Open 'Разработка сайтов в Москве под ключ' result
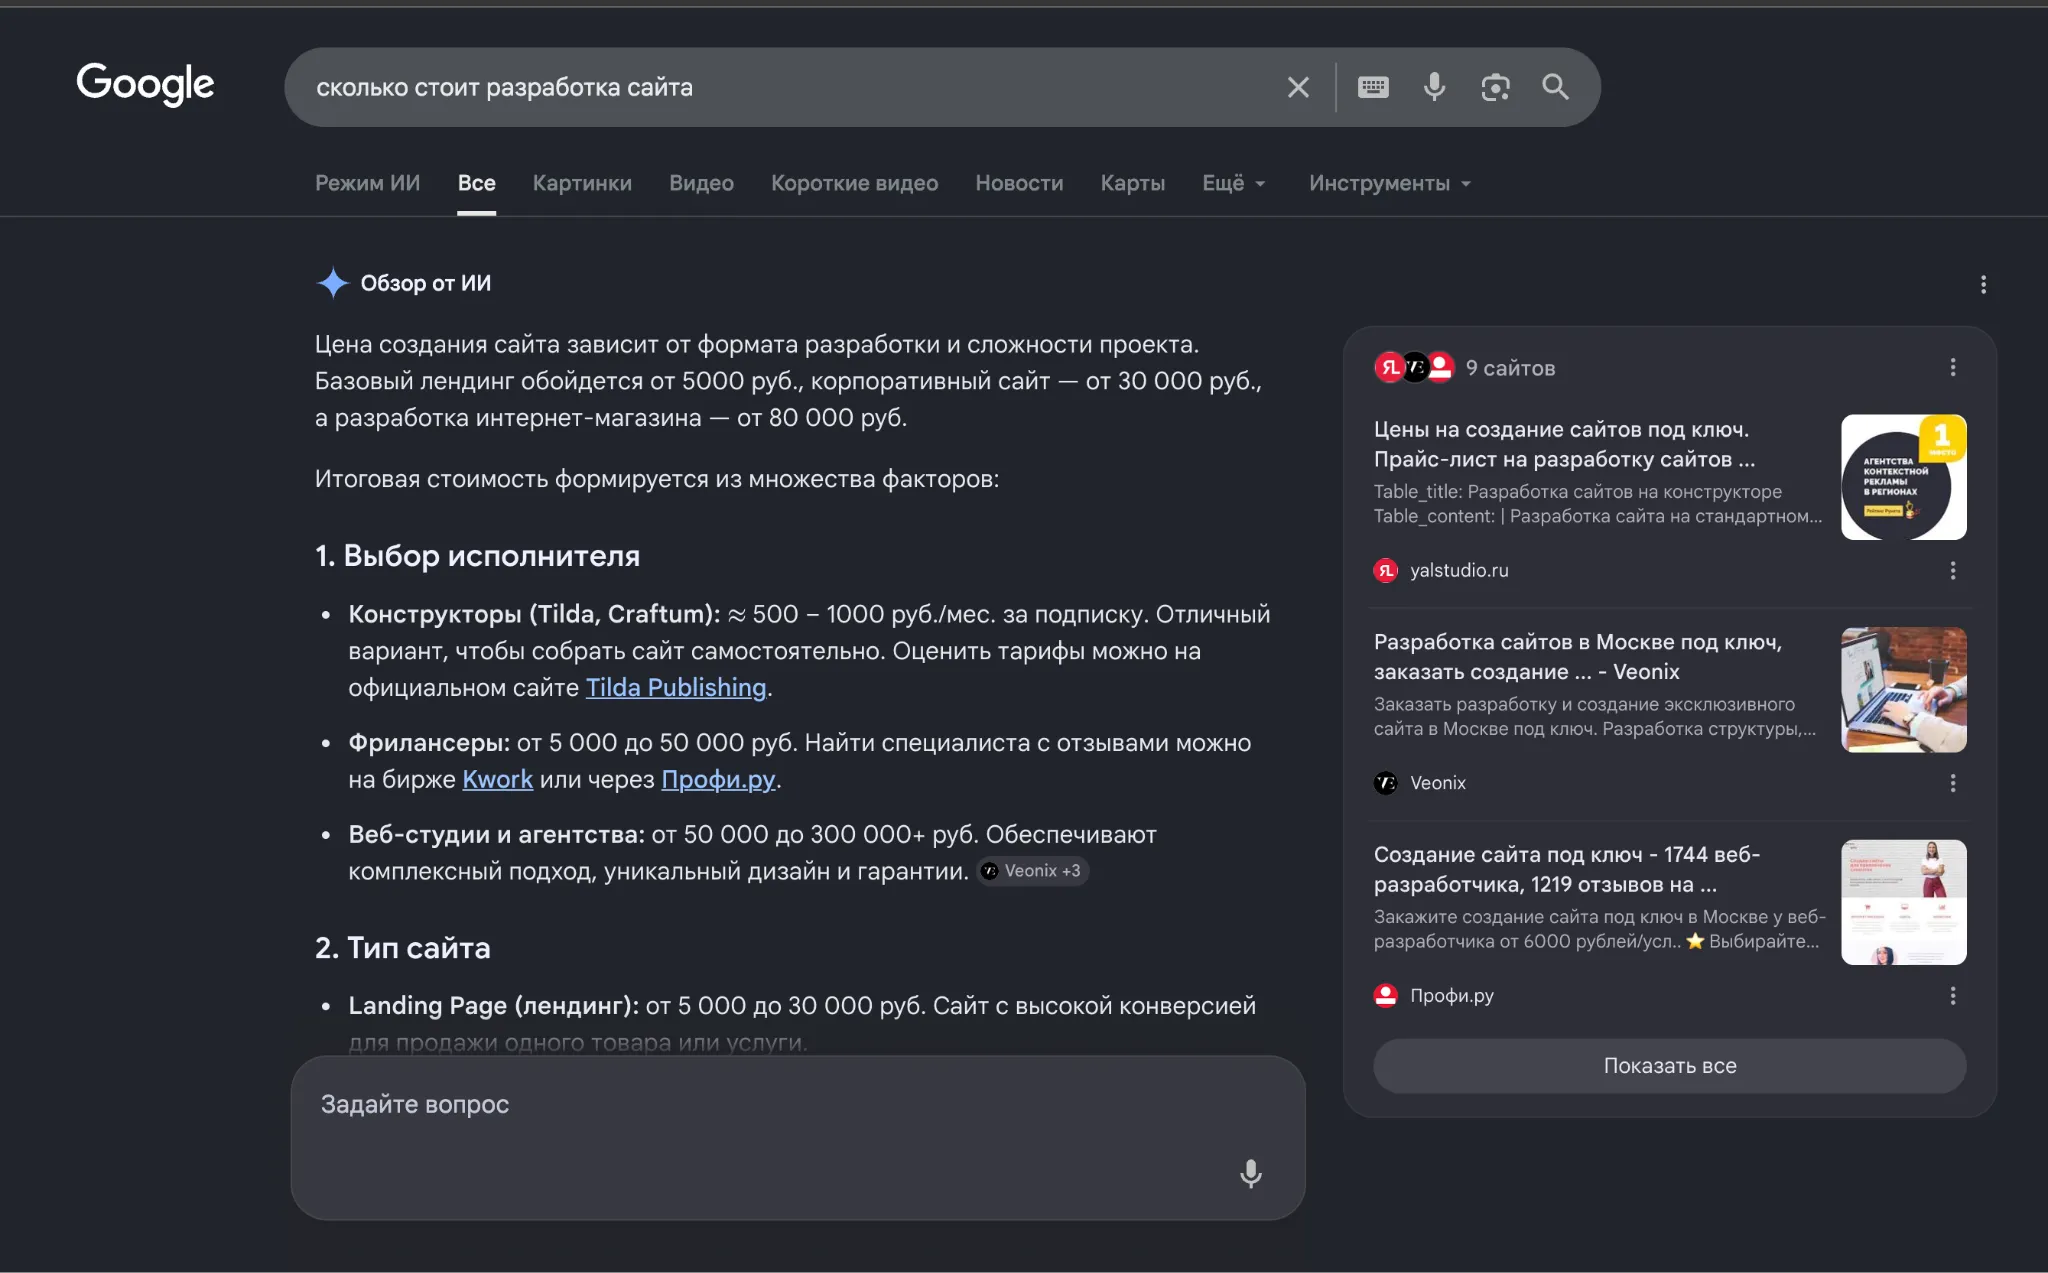The width and height of the screenshot is (2048, 1273). point(1577,657)
